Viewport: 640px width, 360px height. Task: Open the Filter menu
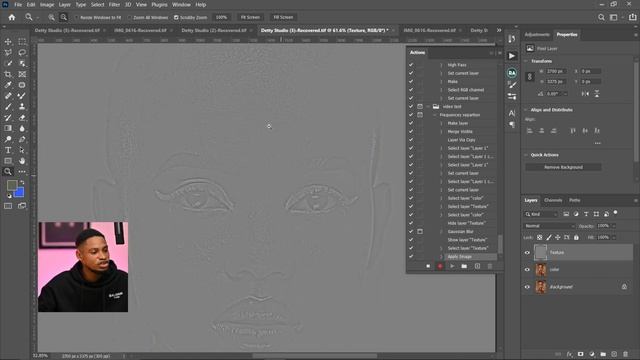[114, 5]
